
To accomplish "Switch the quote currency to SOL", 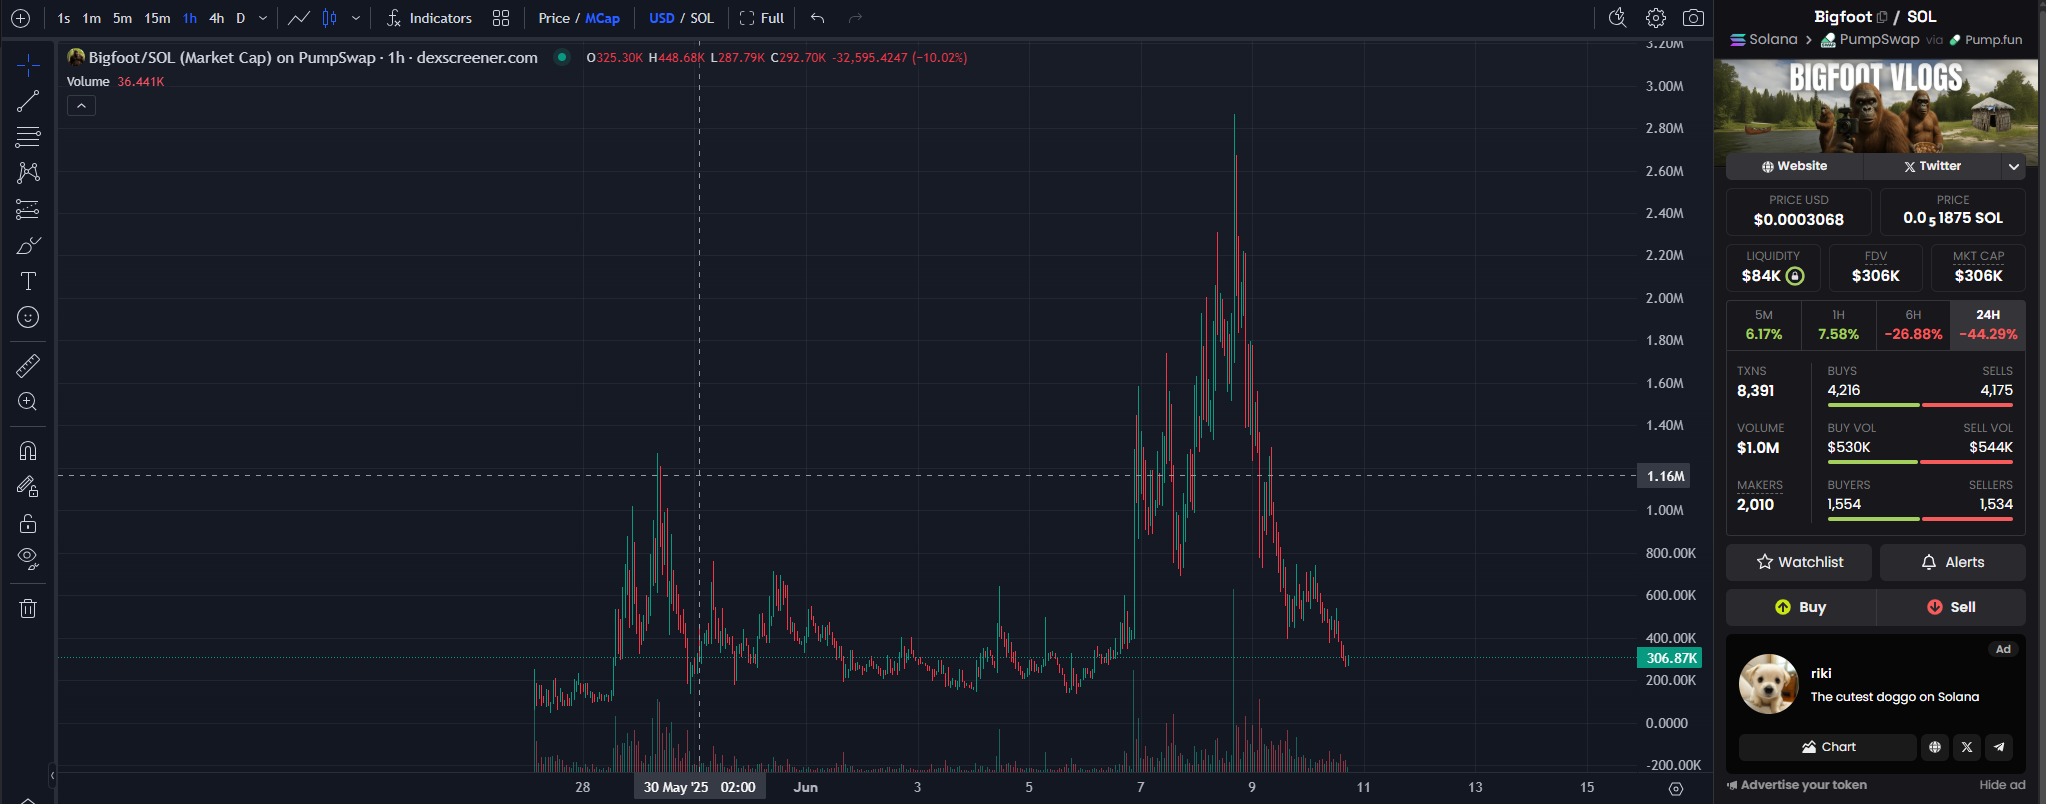I will point(702,18).
